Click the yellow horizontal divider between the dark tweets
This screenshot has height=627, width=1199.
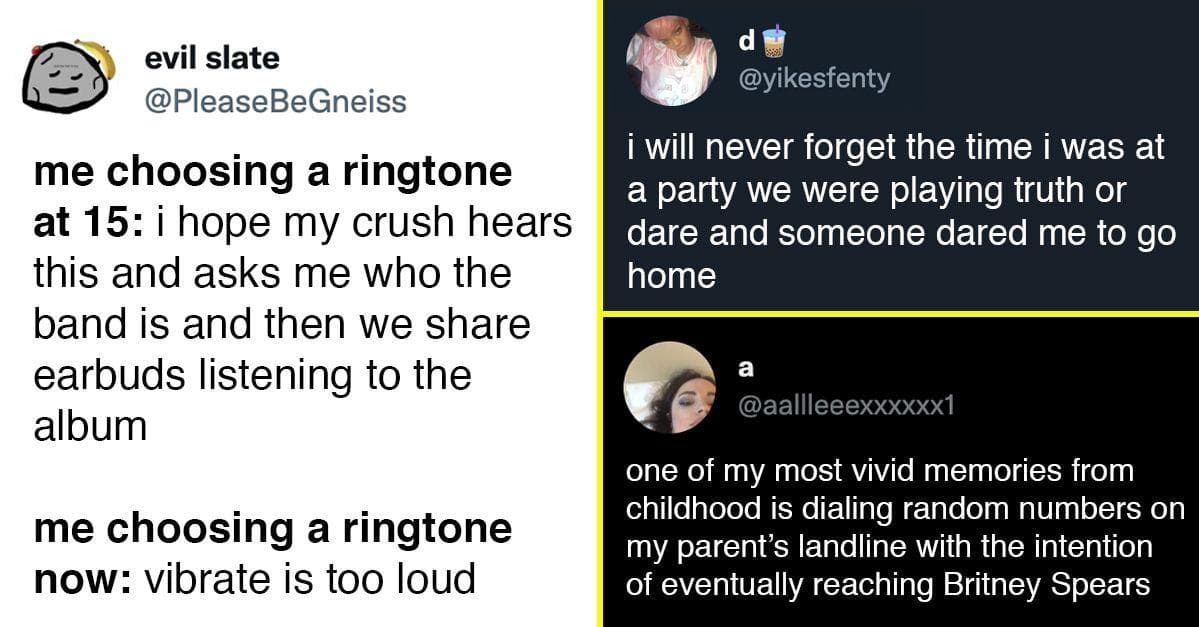pos(900,313)
